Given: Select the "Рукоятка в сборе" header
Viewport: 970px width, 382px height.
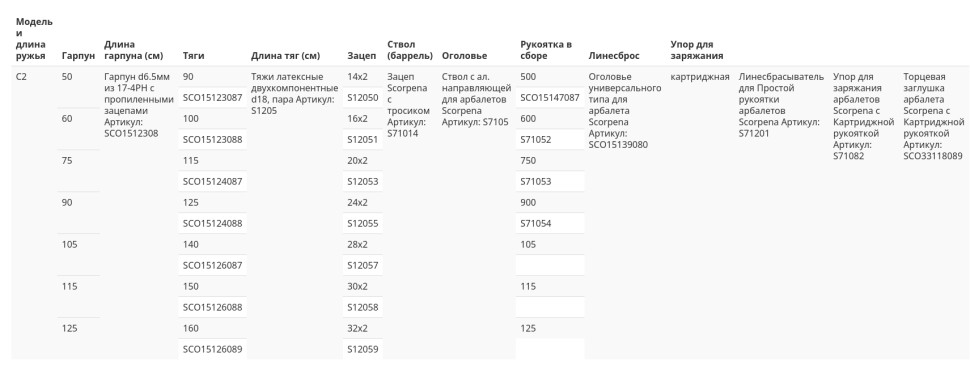Looking at the screenshot, I should (x=546, y=50).
